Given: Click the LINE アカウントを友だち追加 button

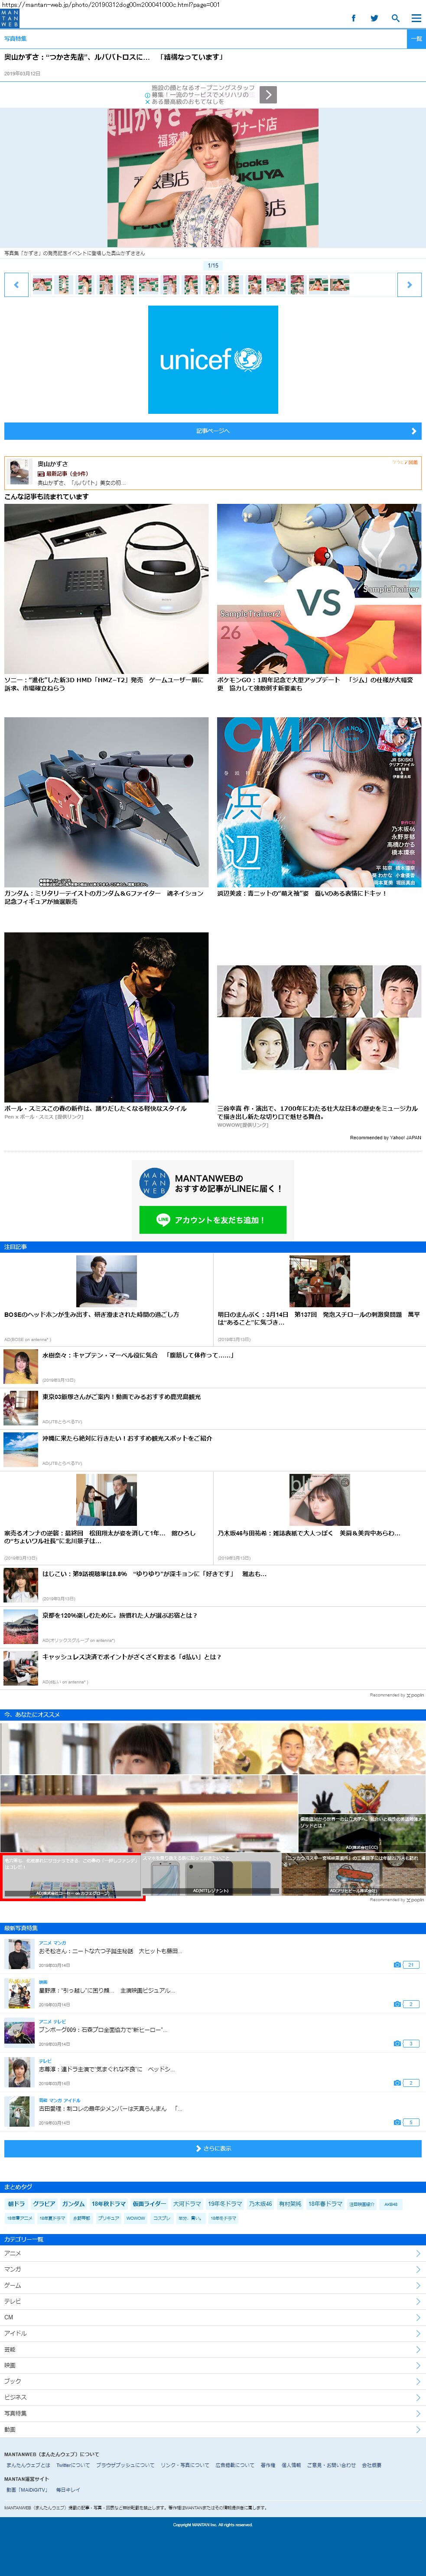Looking at the screenshot, I should [x=213, y=1220].
